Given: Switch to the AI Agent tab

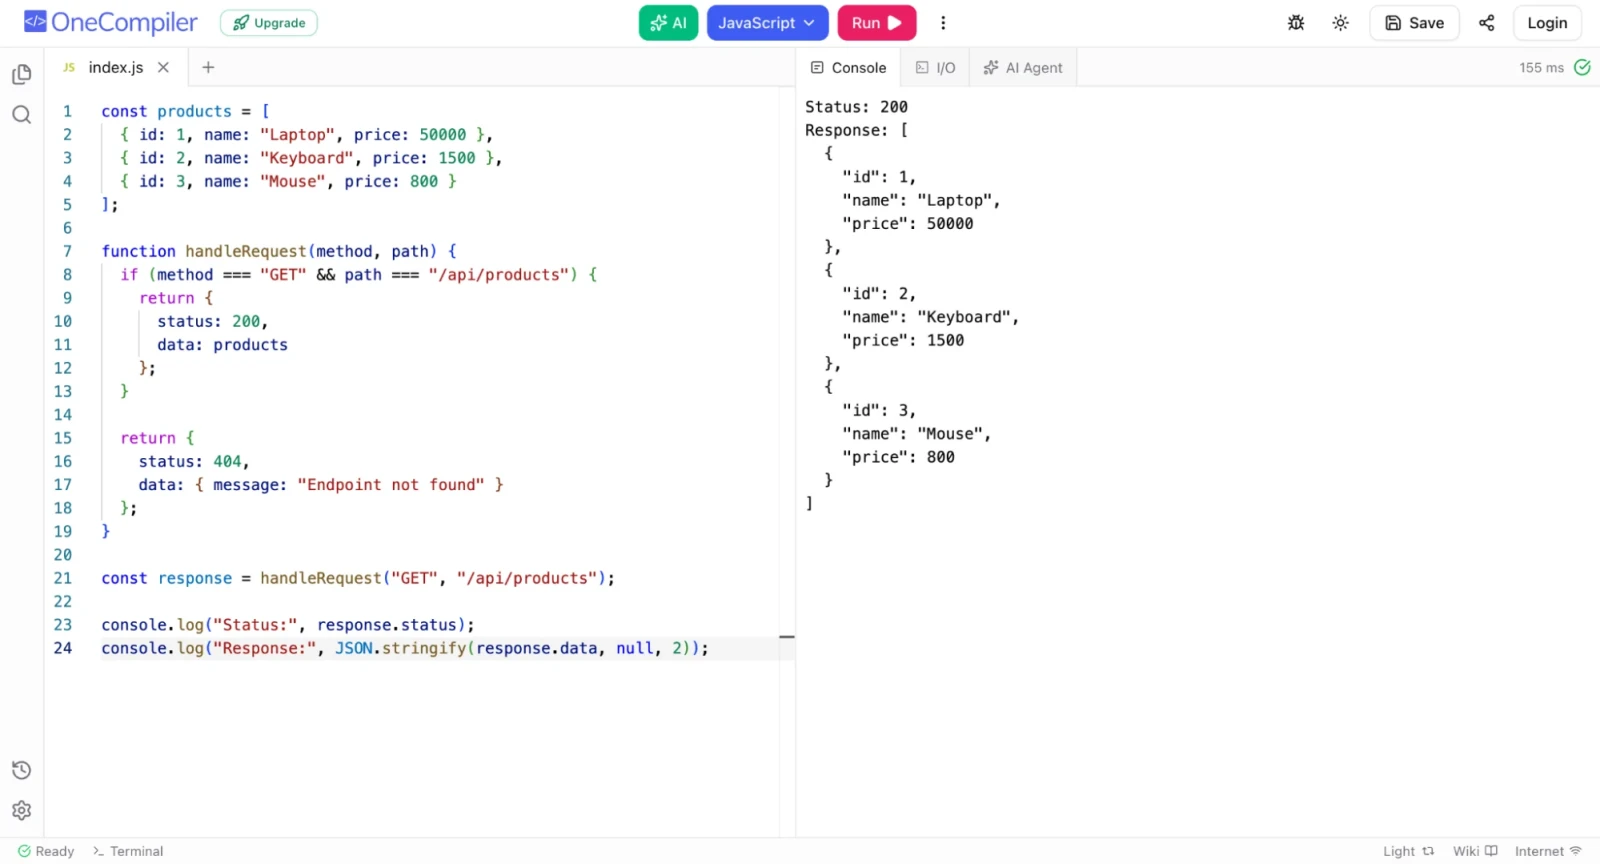Looking at the screenshot, I should 1022,68.
